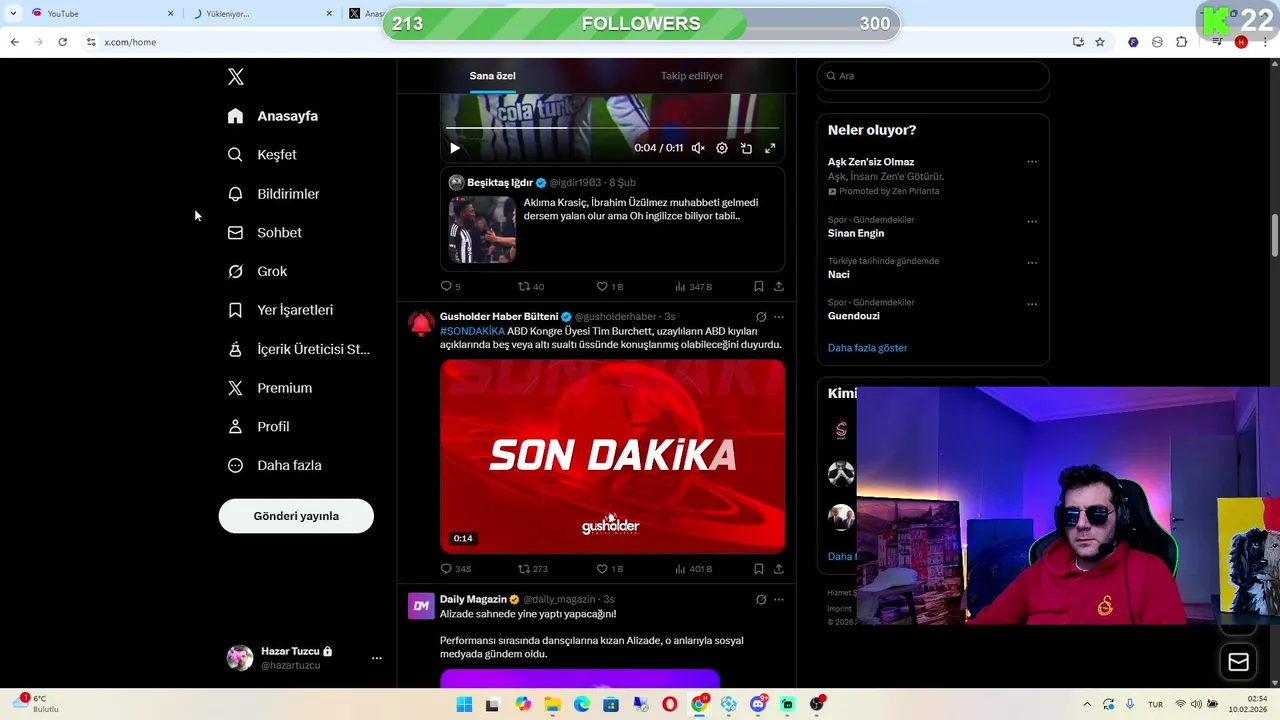The width and height of the screenshot is (1280, 720).
Task: Open Discord from taskbar
Action: tap(758, 705)
